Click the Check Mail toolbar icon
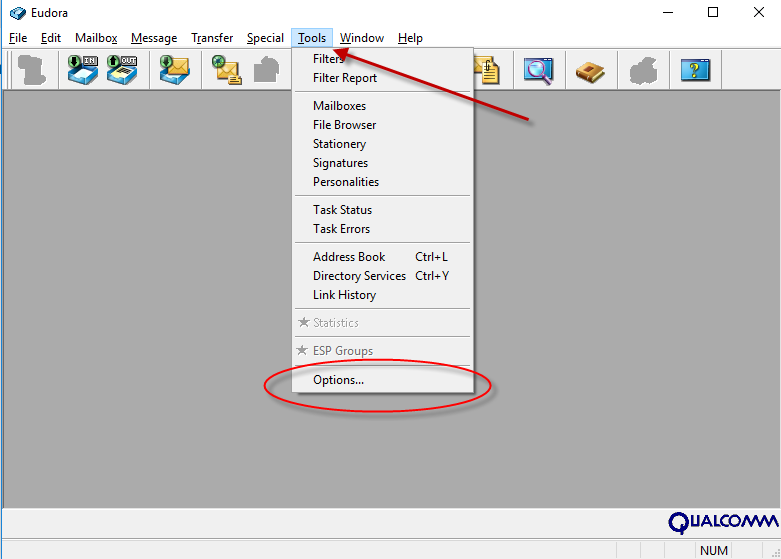 tap(175, 70)
